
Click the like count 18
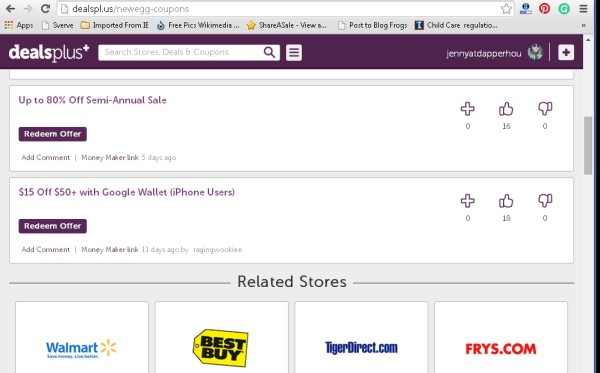pos(506,218)
